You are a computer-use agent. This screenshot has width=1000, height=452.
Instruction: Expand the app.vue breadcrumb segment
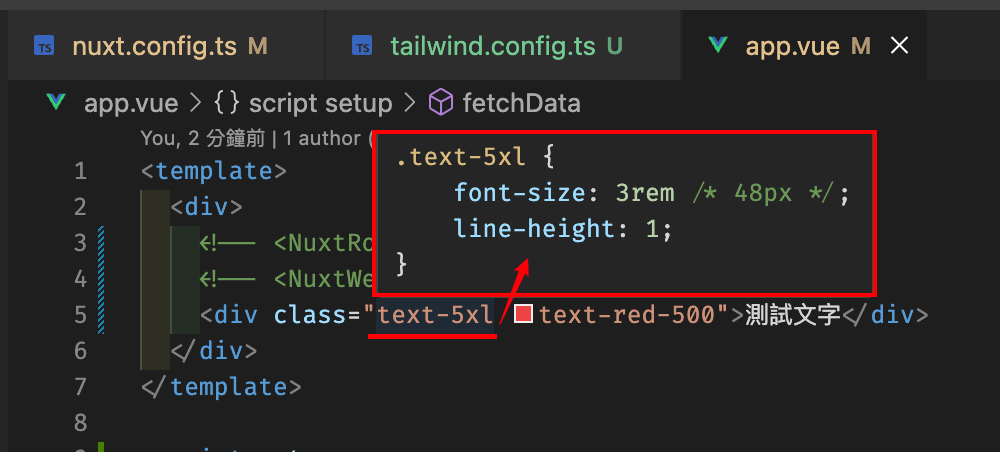coord(131,103)
